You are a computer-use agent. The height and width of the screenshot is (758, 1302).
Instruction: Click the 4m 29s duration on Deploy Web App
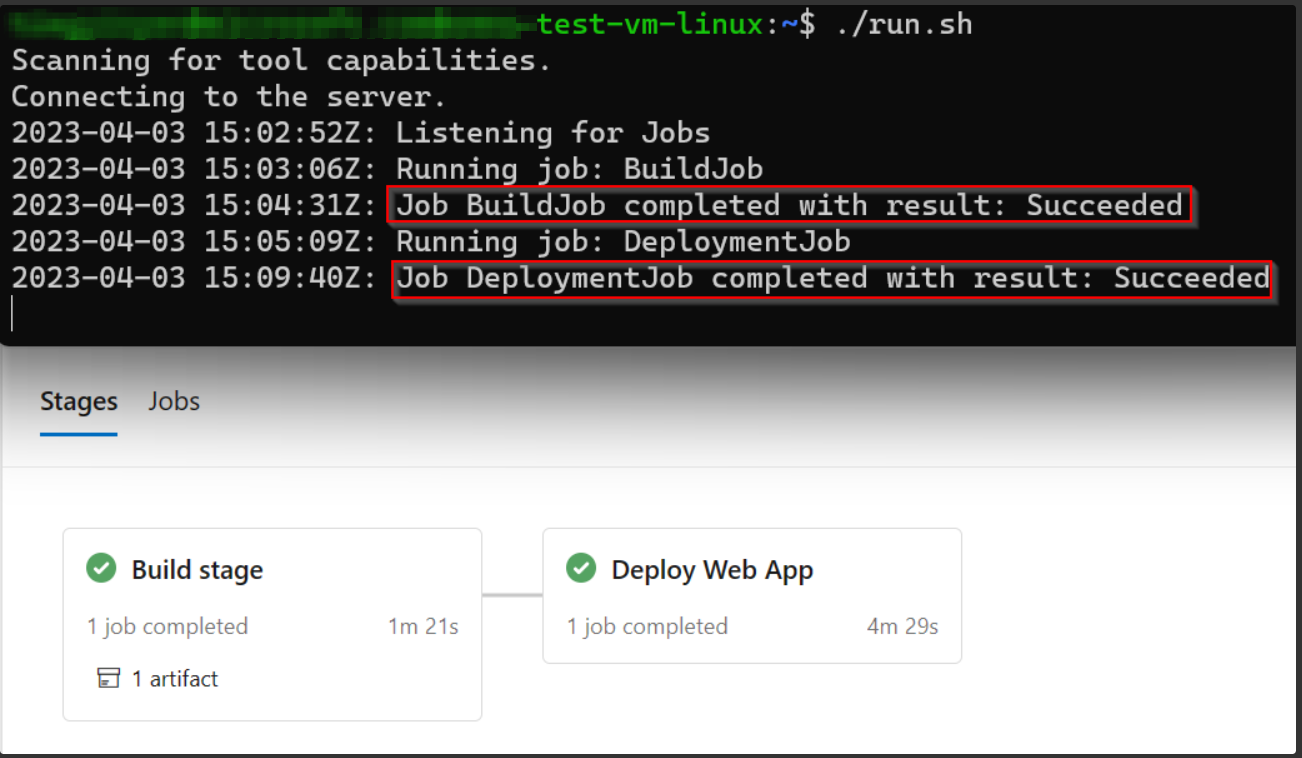coord(903,627)
